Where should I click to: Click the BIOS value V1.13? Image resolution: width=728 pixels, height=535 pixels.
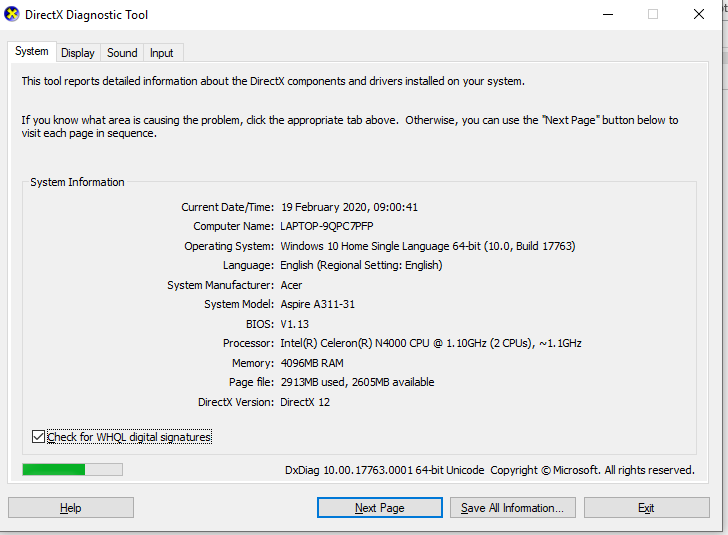pos(294,324)
